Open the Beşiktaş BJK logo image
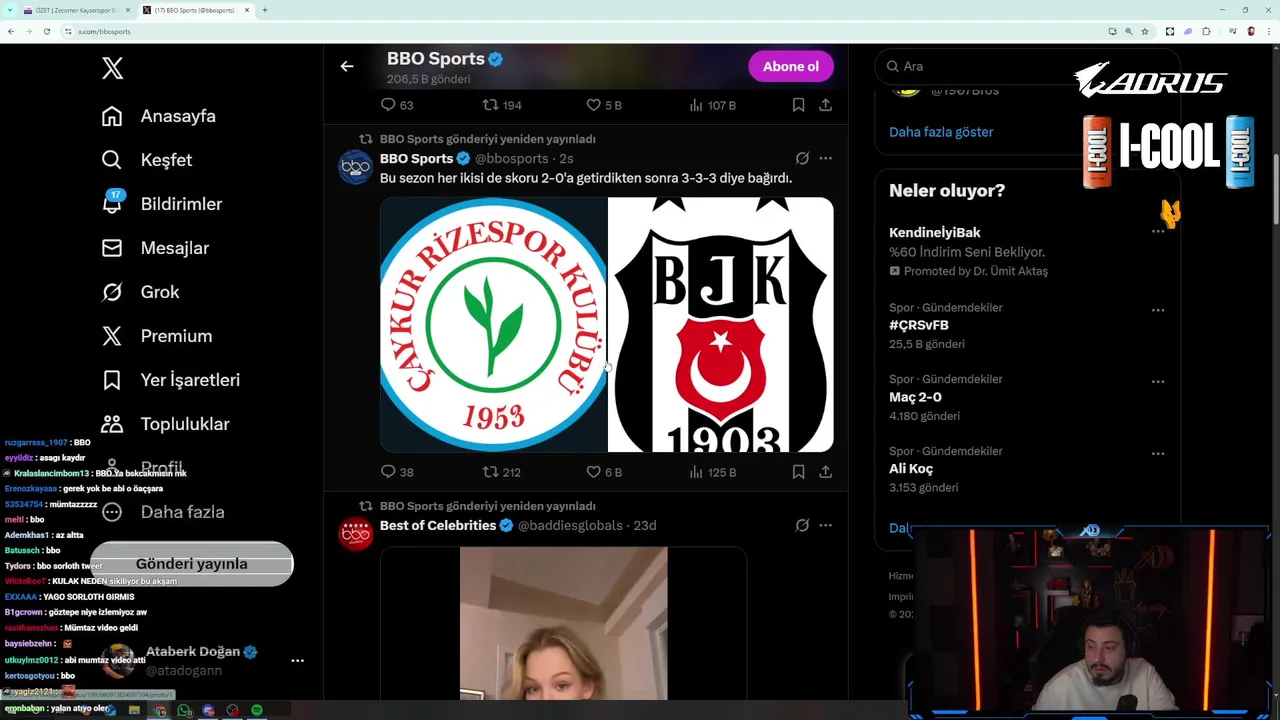The height and width of the screenshot is (720, 1280). click(721, 324)
